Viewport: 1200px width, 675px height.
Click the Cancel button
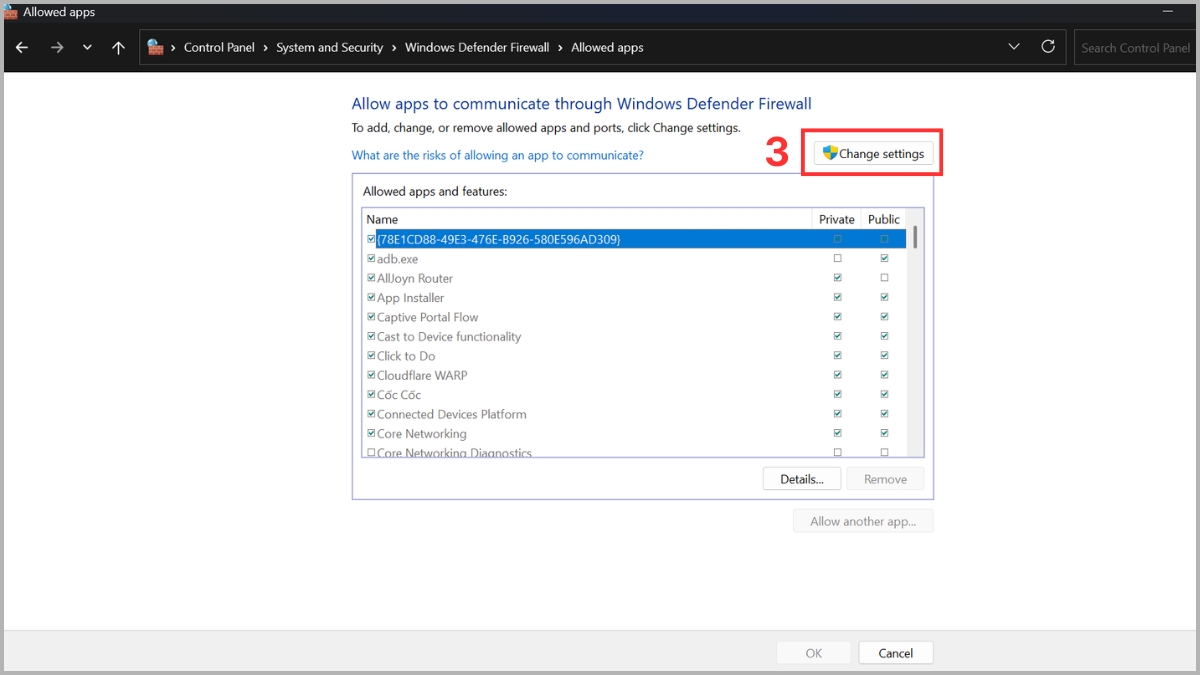point(896,653)
